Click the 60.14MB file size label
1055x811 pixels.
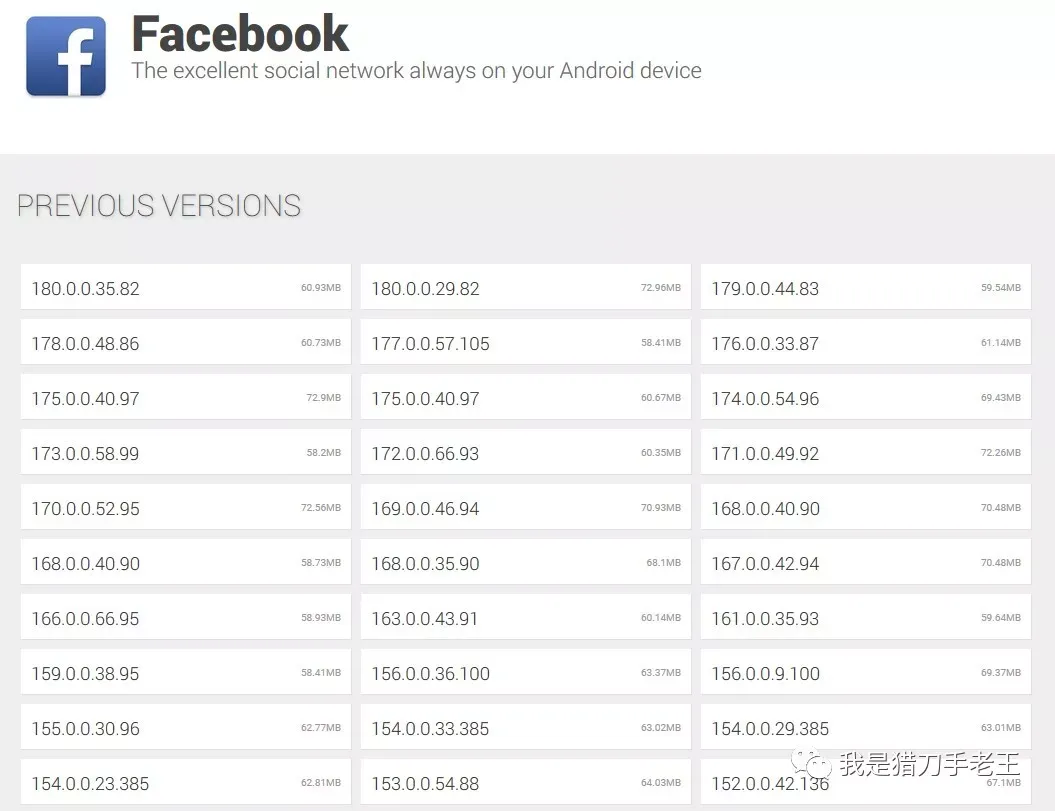(x=661, y=618)
